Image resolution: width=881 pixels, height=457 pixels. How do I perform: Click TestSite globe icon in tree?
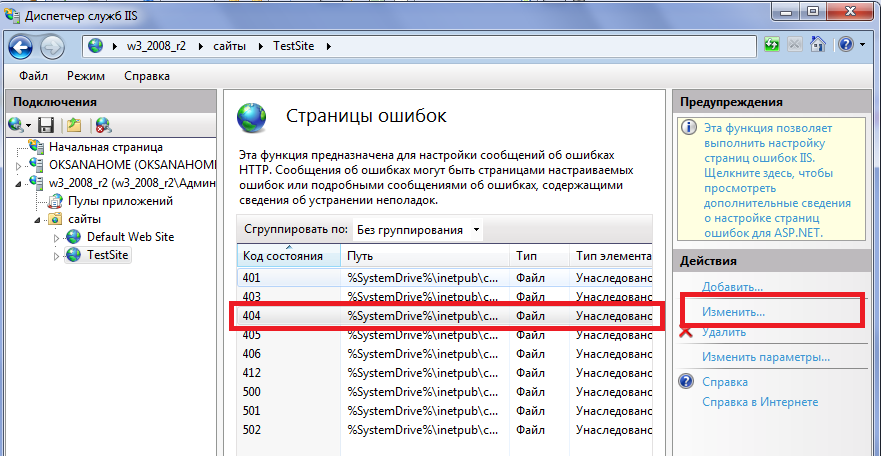(74, 255)
